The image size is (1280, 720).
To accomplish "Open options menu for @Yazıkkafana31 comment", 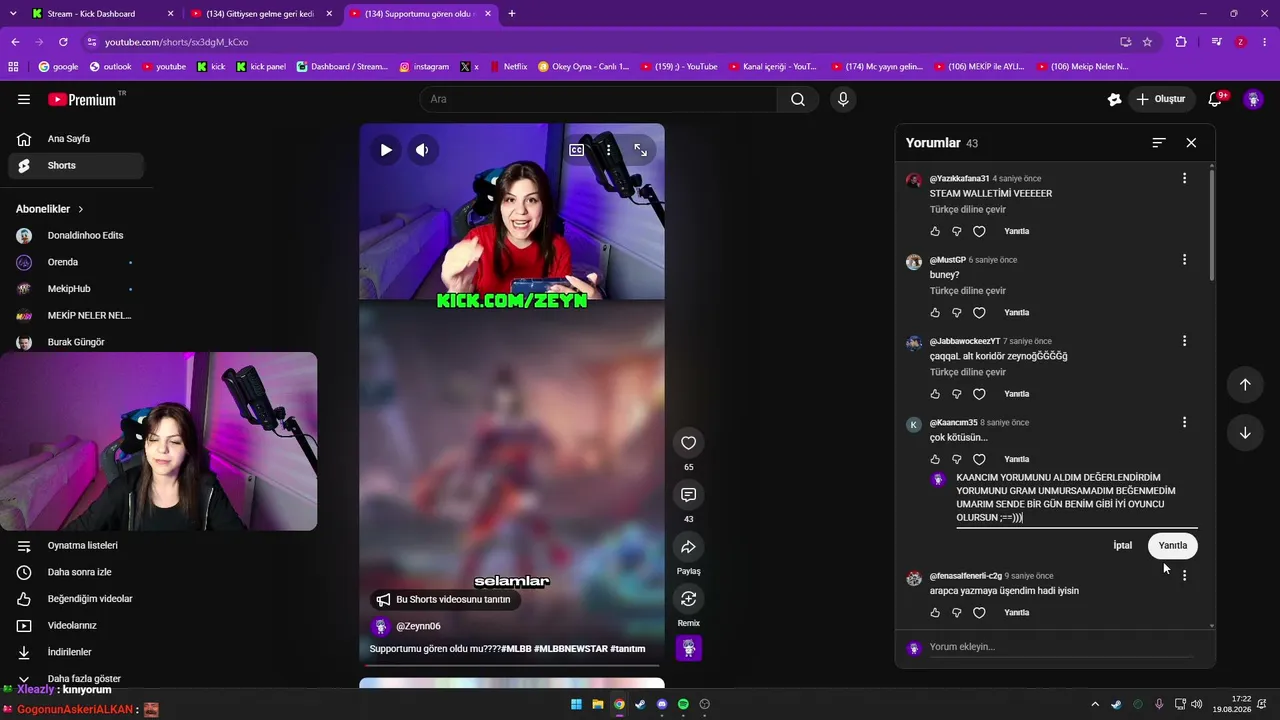I will (x=1184, y=178).
